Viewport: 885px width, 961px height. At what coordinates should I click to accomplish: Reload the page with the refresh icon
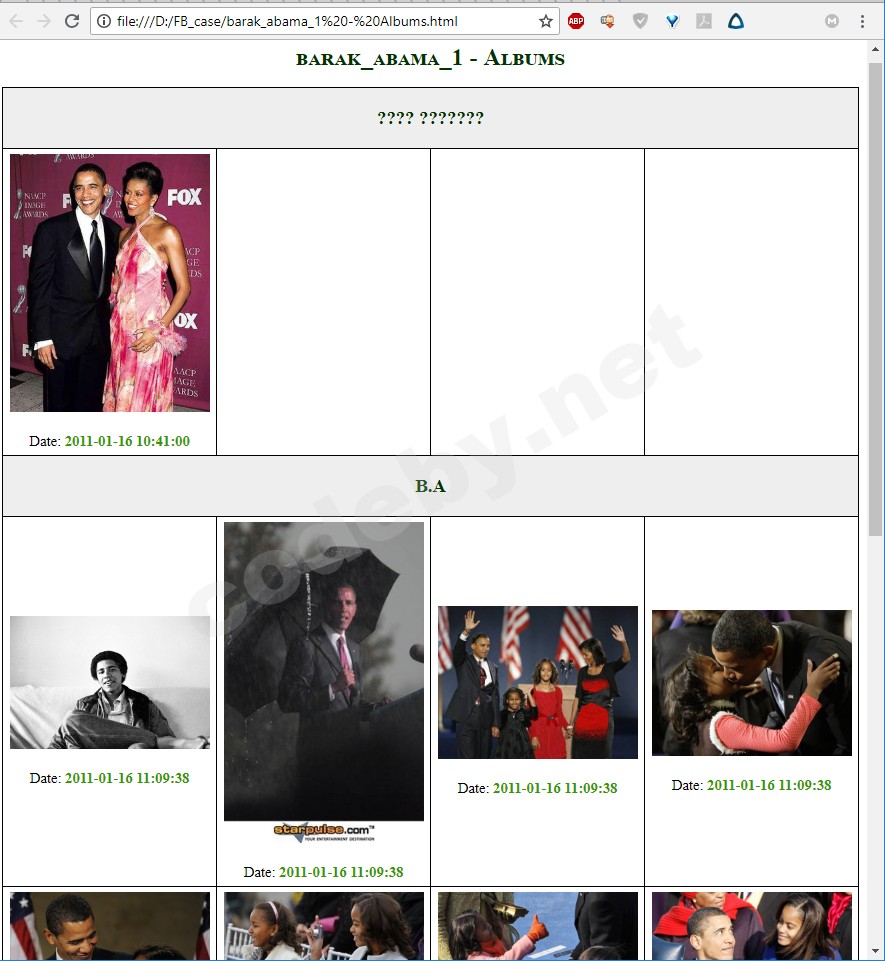pos(72,21)
